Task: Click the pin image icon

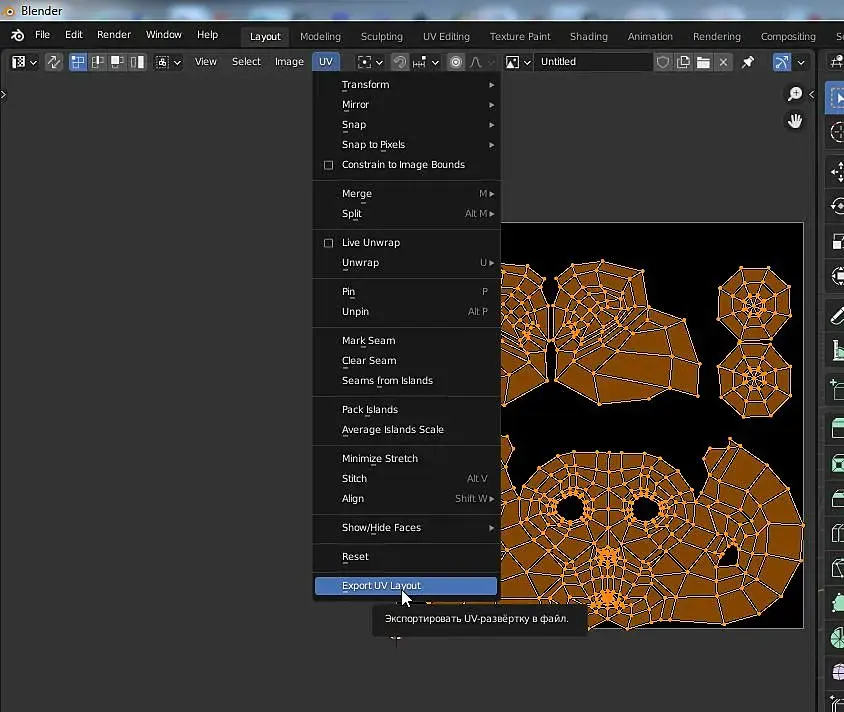Action: [x=747, y=62]
